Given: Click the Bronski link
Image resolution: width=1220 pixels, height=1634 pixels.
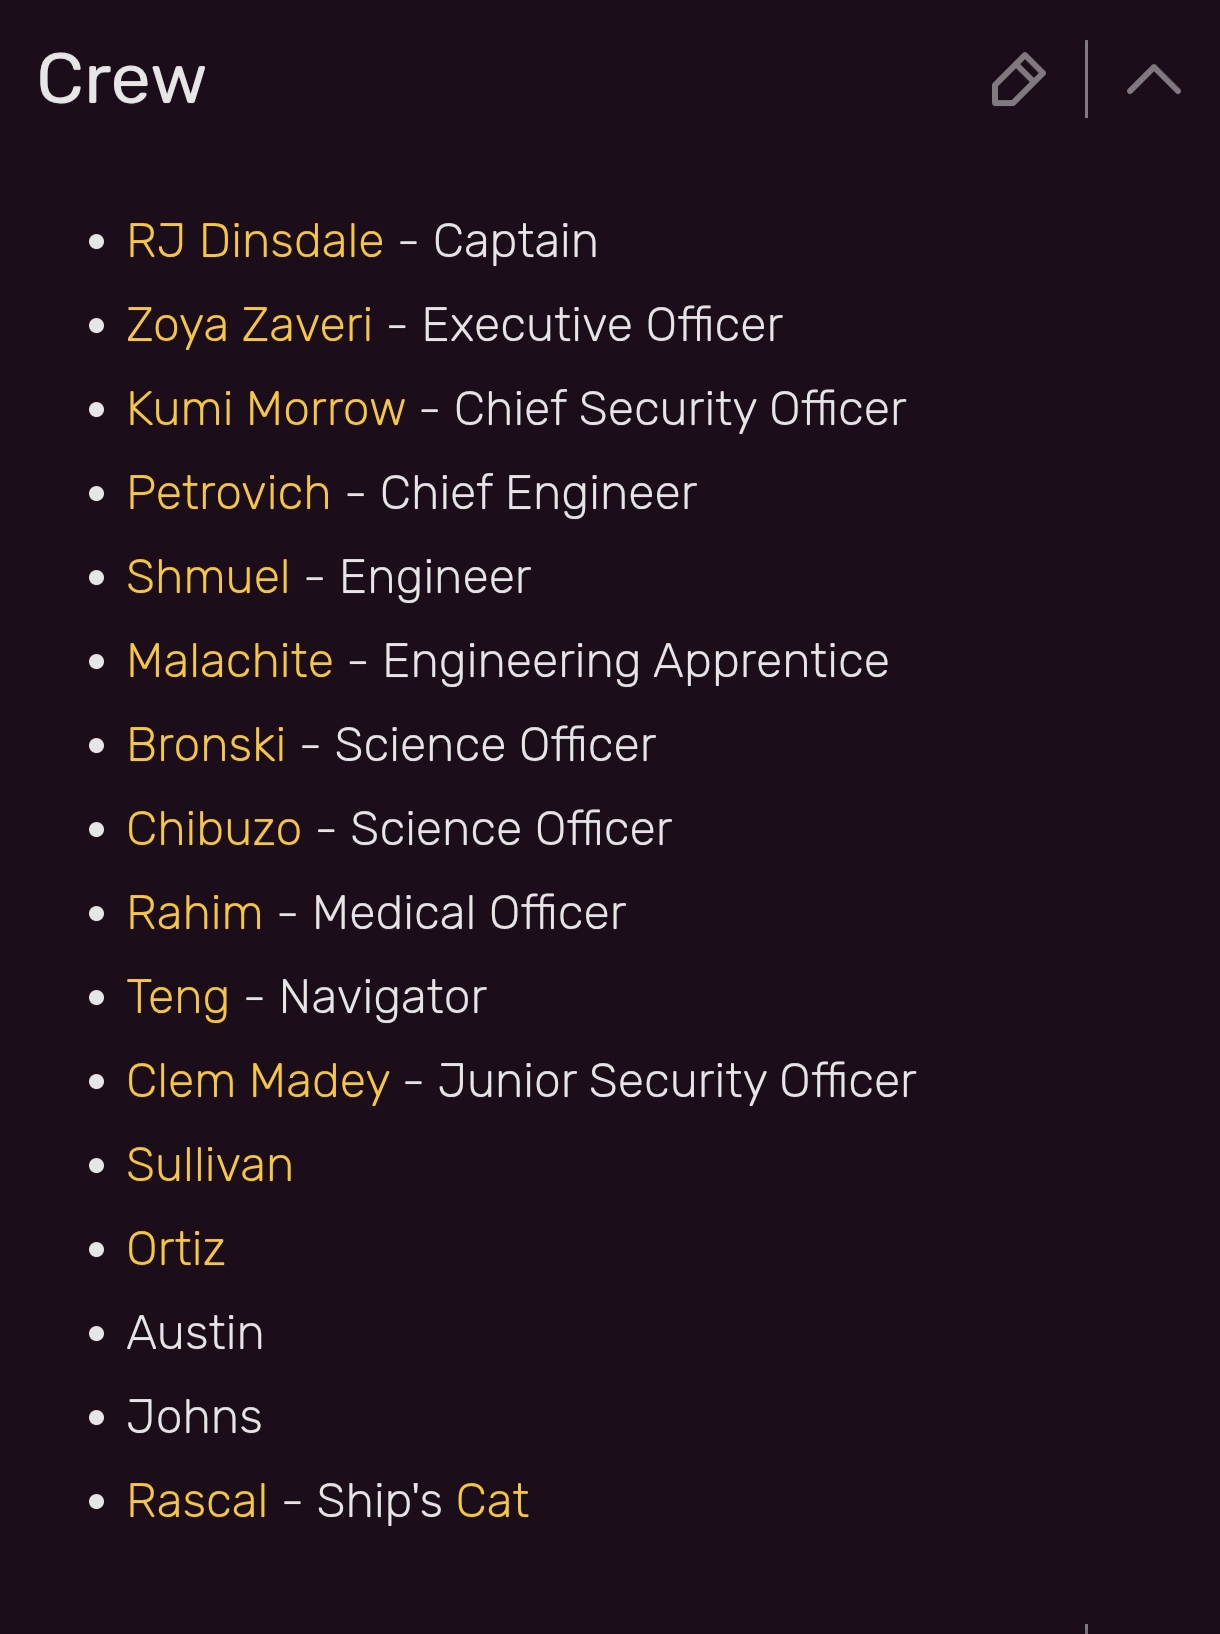Looking at the screenshot, I should pyautogui.click(x=207, y=745).
